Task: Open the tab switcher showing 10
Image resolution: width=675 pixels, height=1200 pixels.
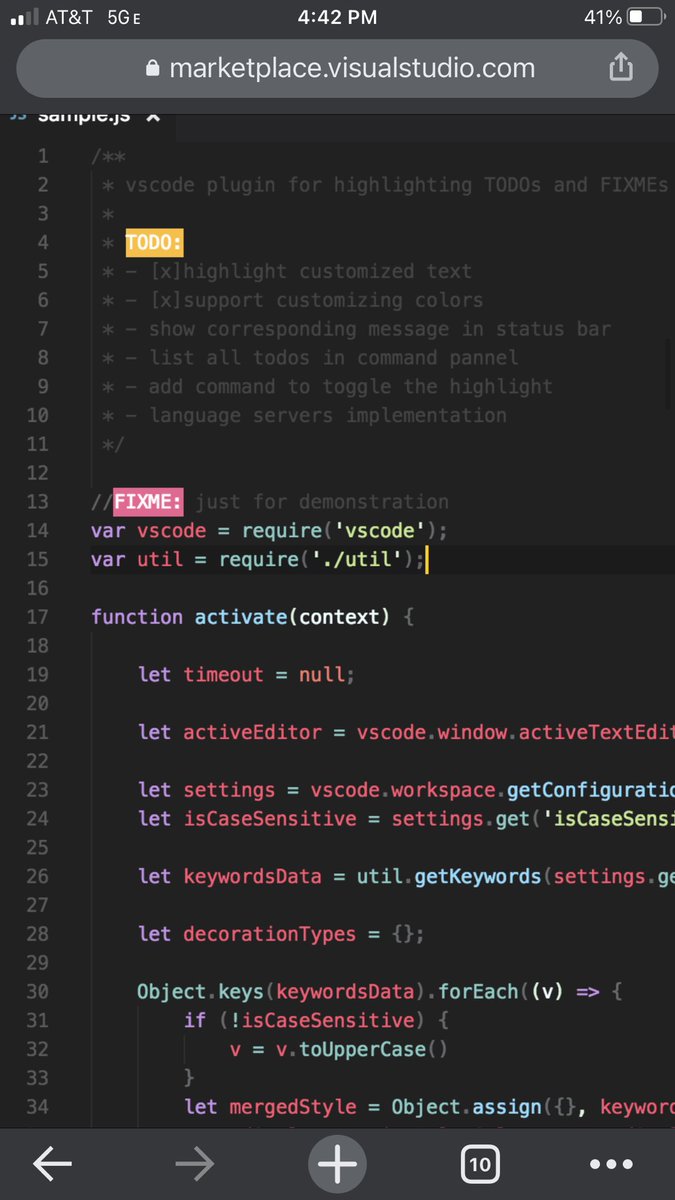Action: click(480, 1164)
